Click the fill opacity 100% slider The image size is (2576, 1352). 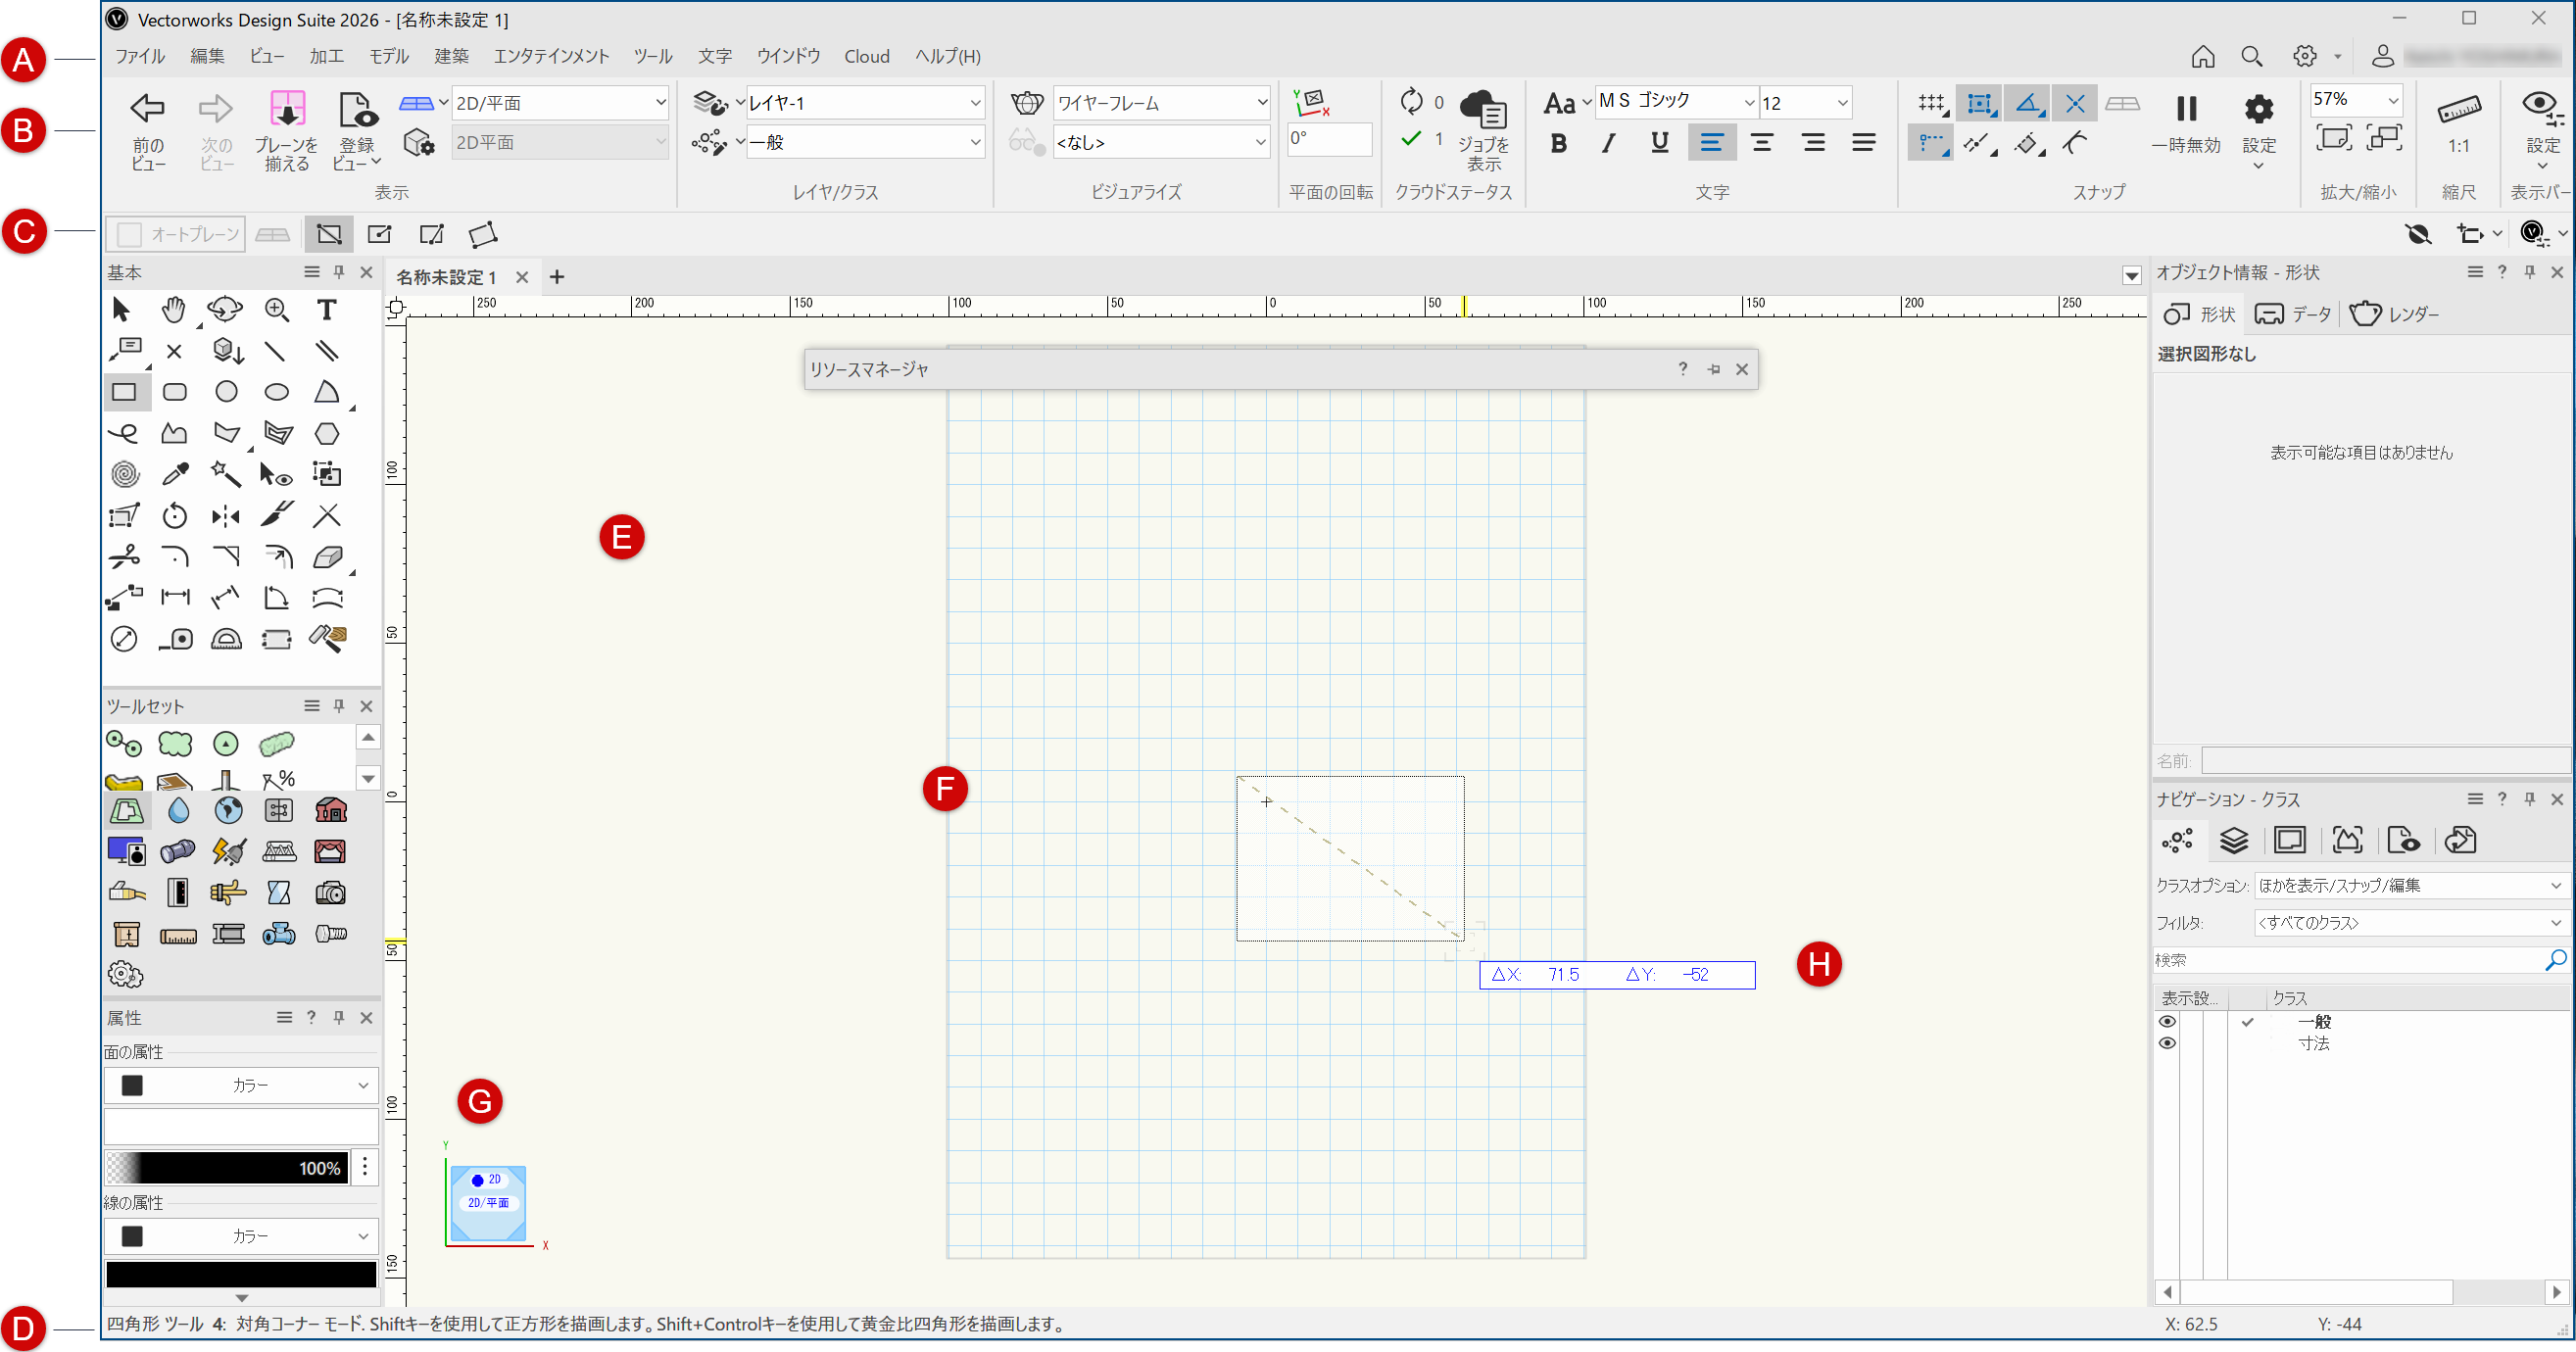coord(227,1167)
